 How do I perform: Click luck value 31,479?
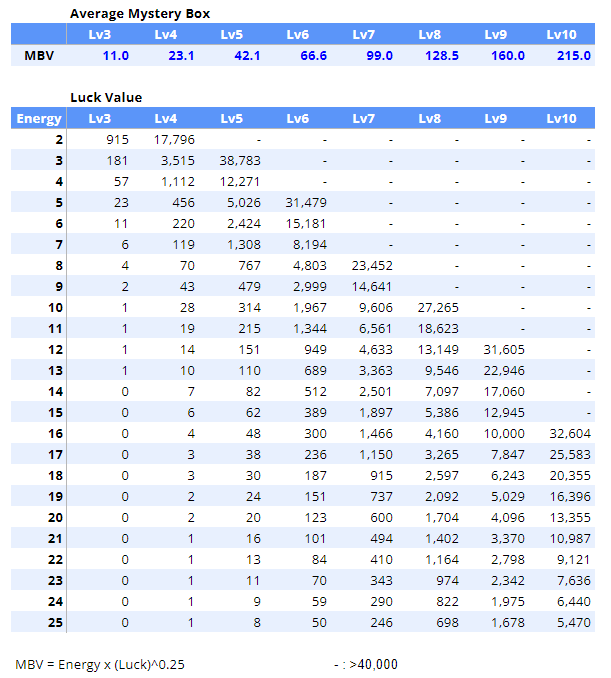coord(306,203)
